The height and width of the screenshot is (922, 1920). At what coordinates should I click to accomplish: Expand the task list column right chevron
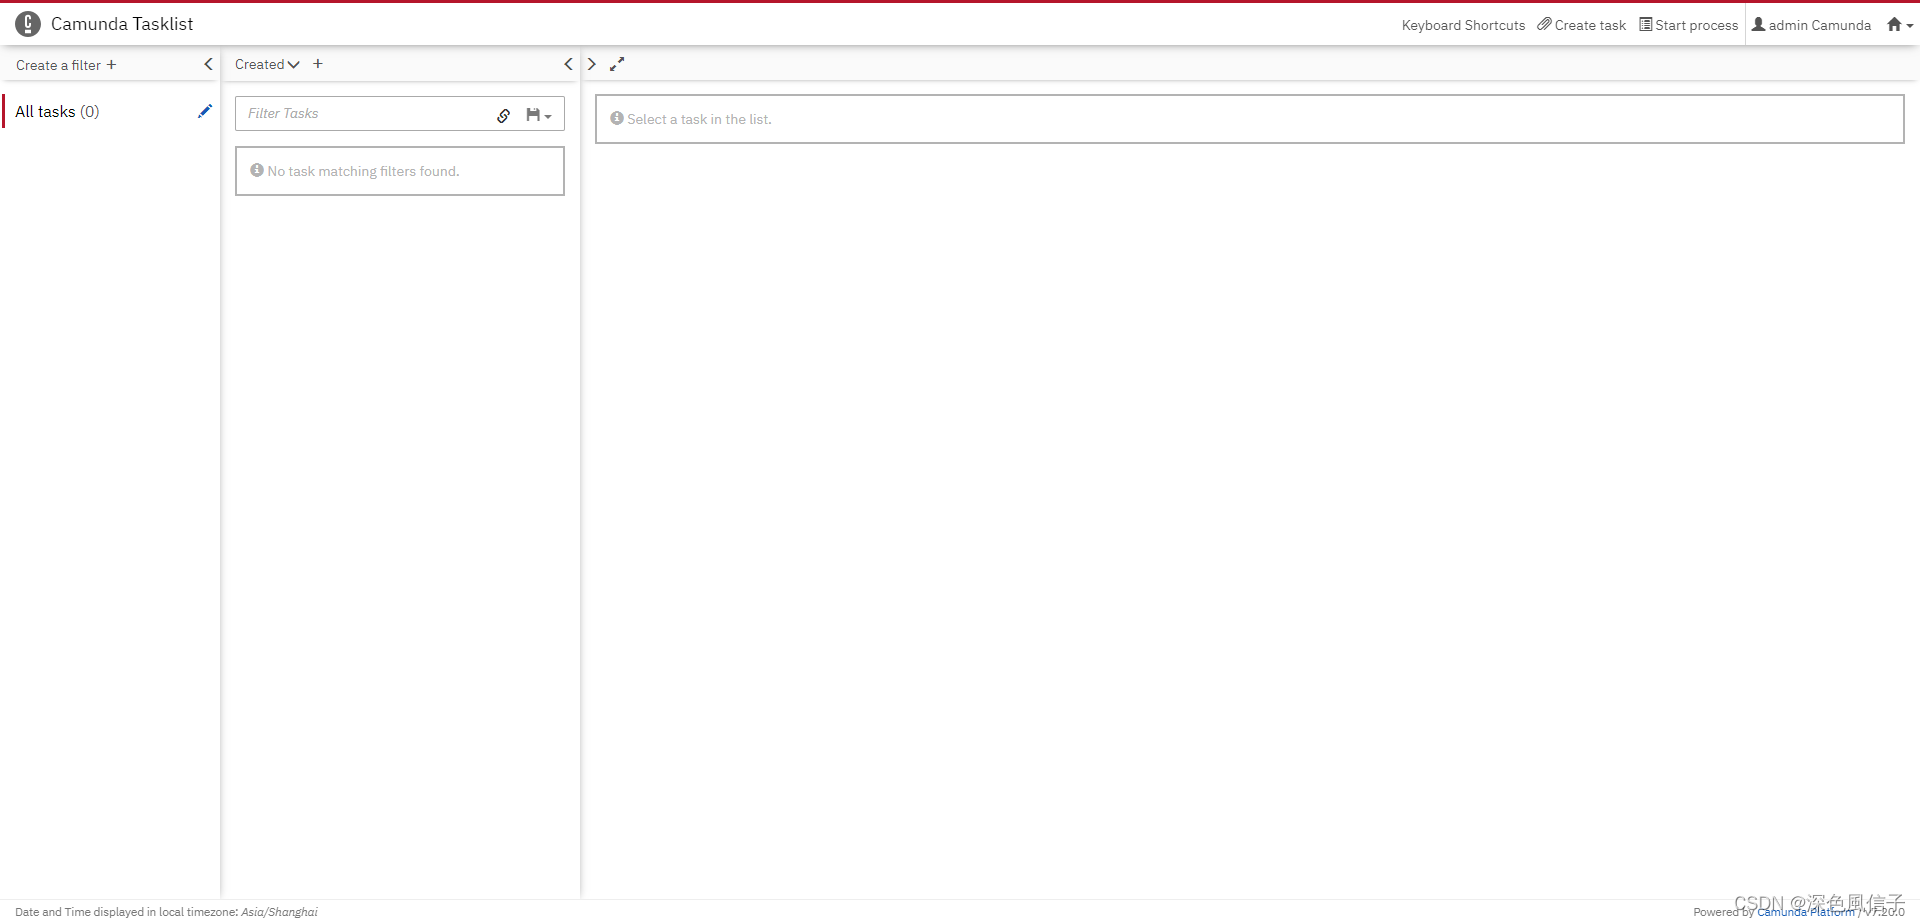(592, 64)
